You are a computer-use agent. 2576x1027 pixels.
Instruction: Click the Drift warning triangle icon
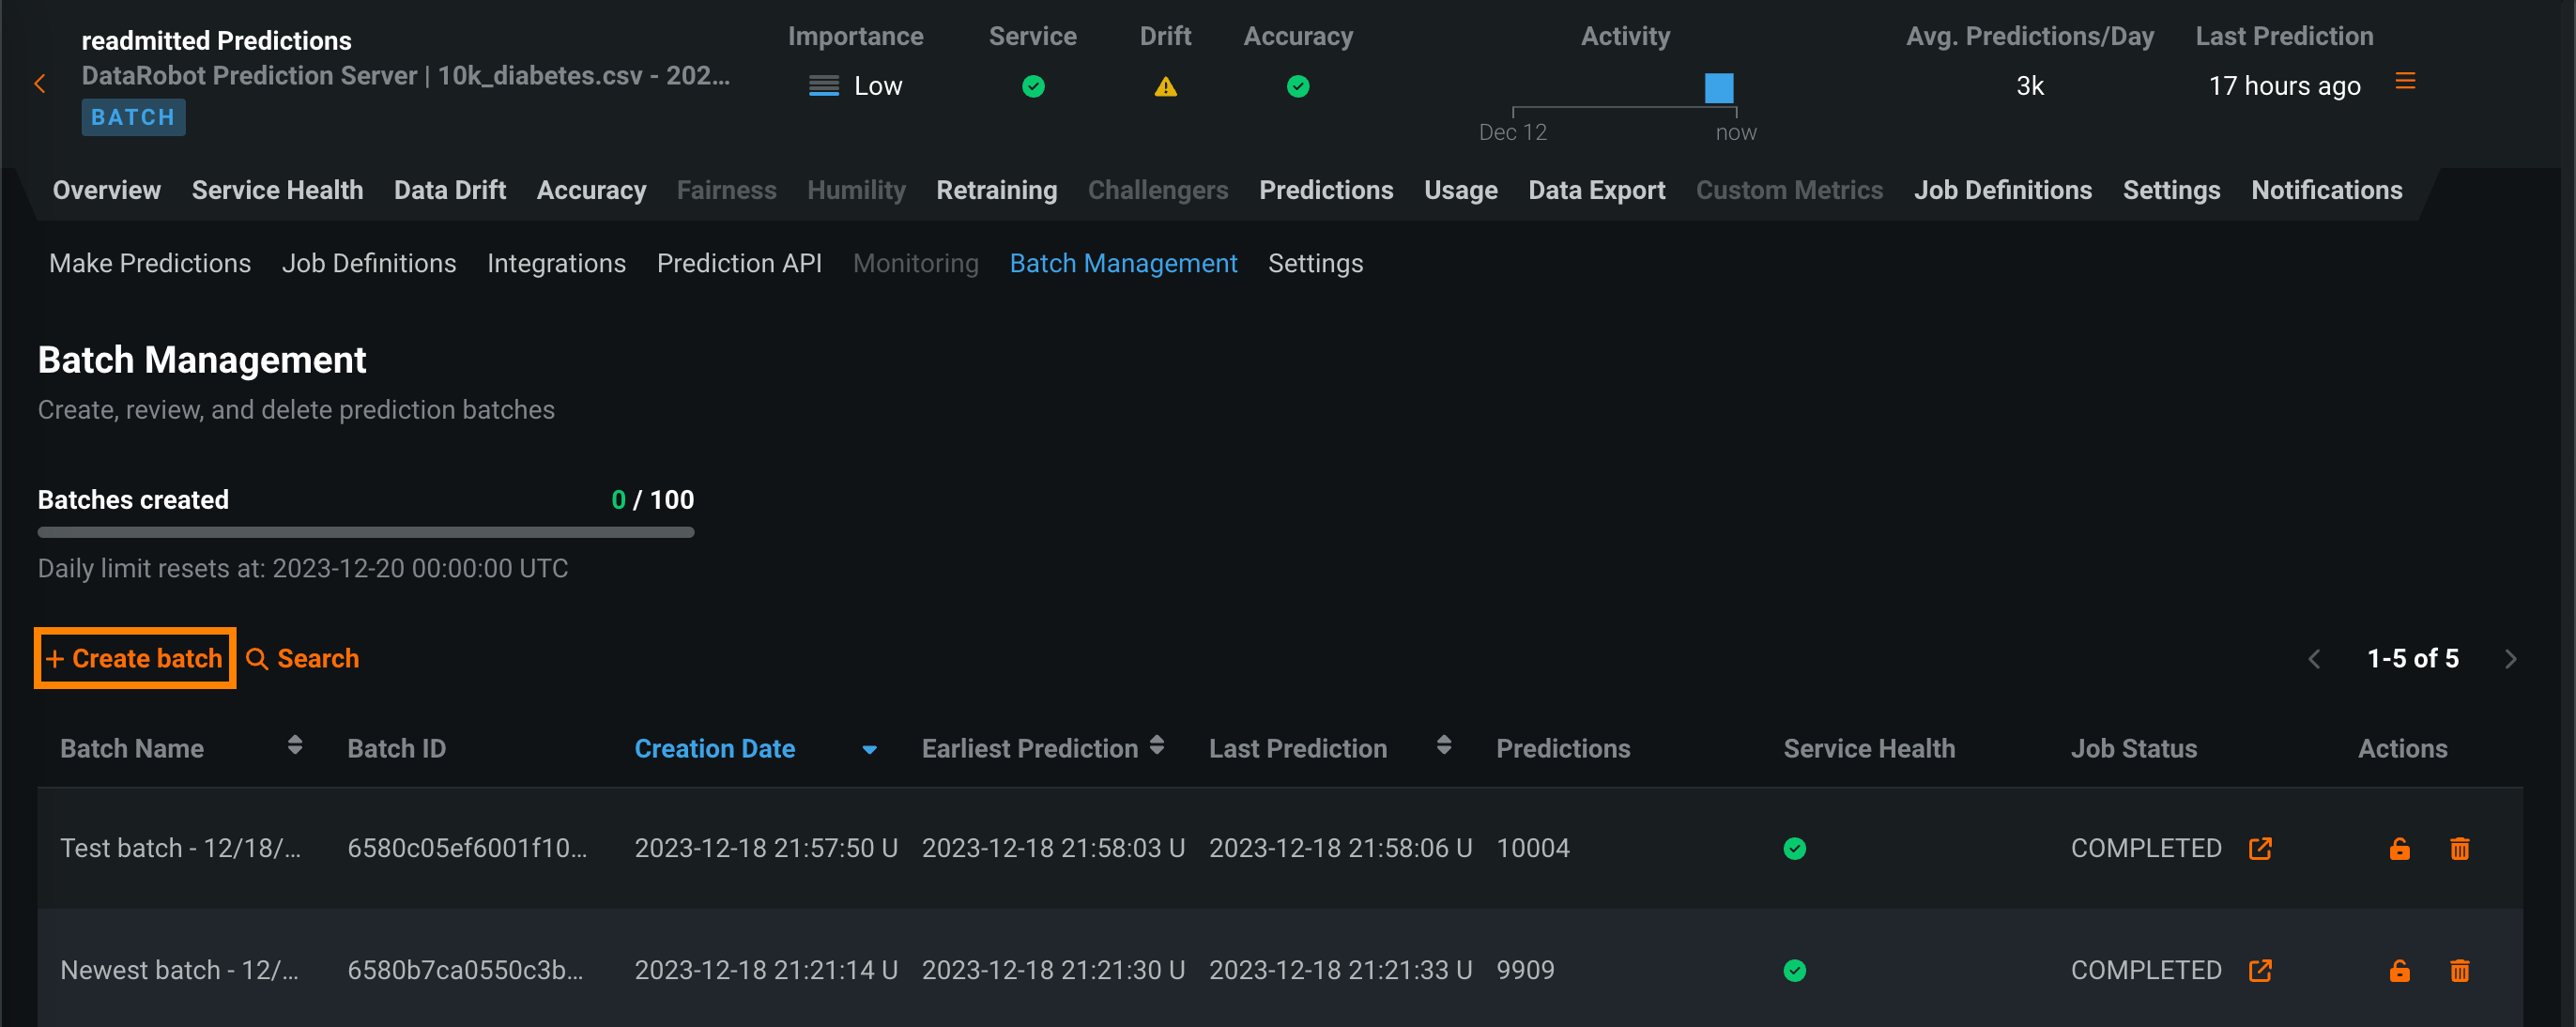[1165, 87]
